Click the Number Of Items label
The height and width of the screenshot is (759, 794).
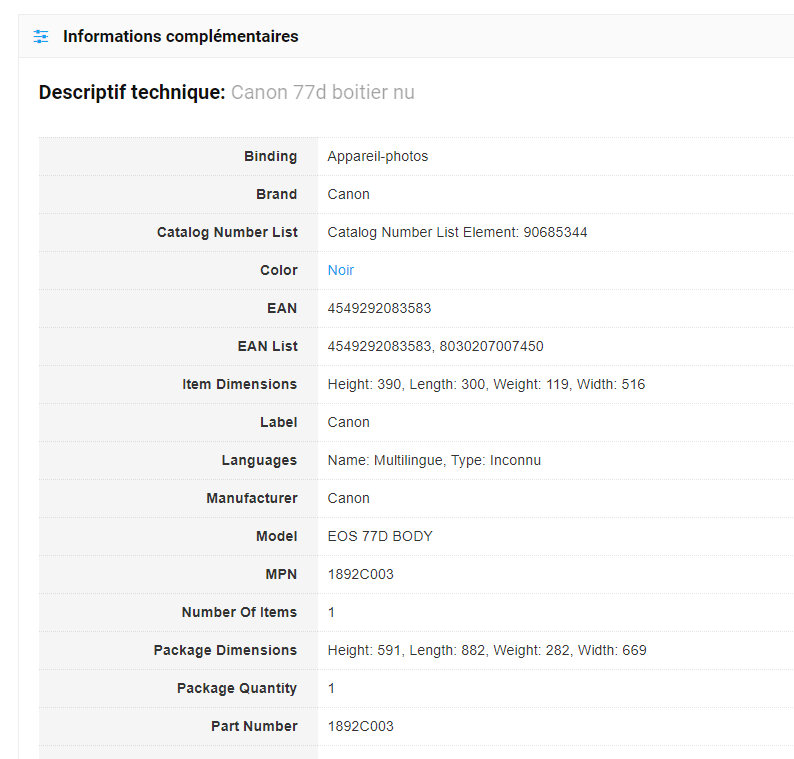pyautogui.click(x=239, y=612)
